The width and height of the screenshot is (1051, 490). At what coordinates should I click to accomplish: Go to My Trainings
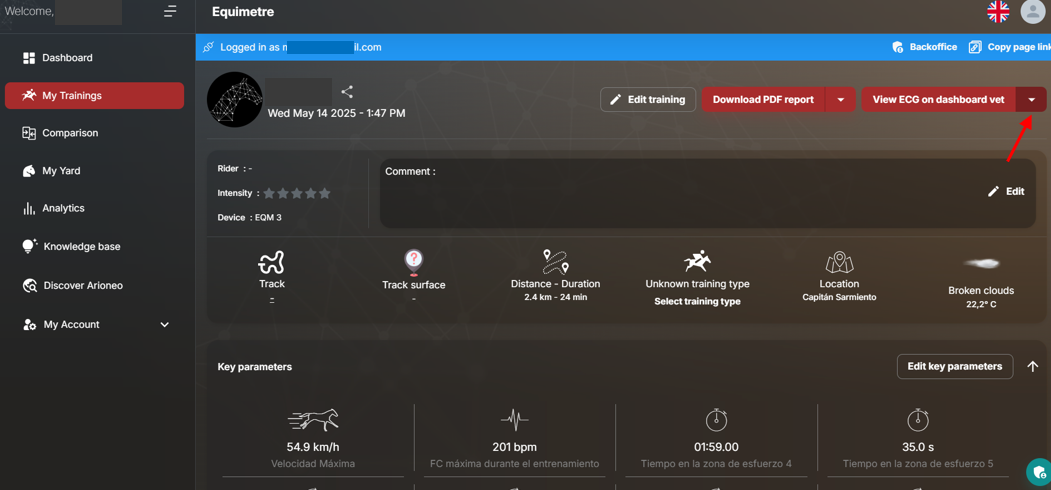[x=95, y=95]
